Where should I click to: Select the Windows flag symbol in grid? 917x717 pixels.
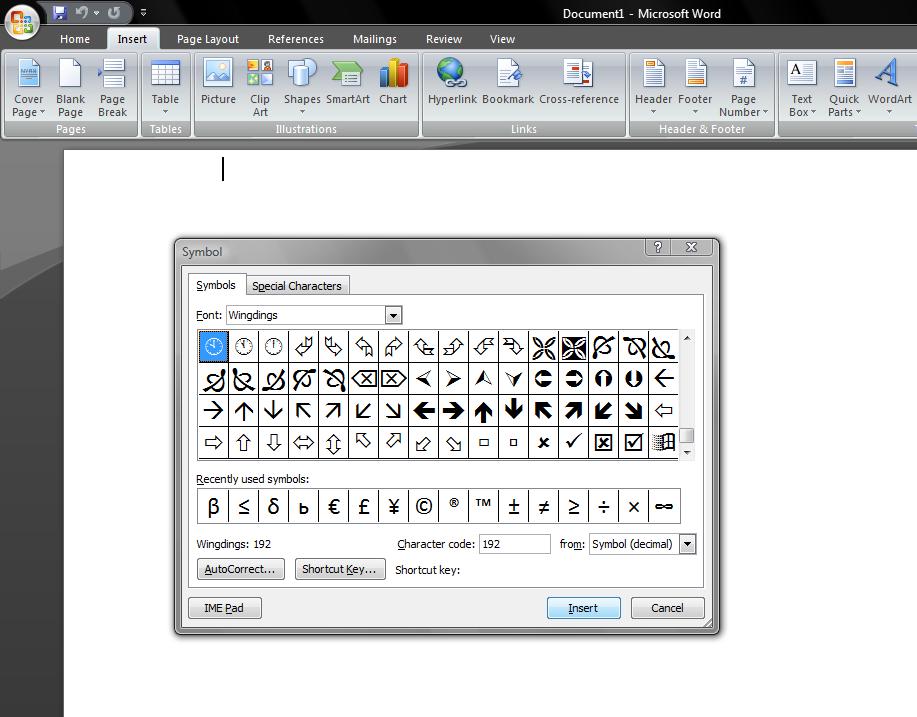663,442
